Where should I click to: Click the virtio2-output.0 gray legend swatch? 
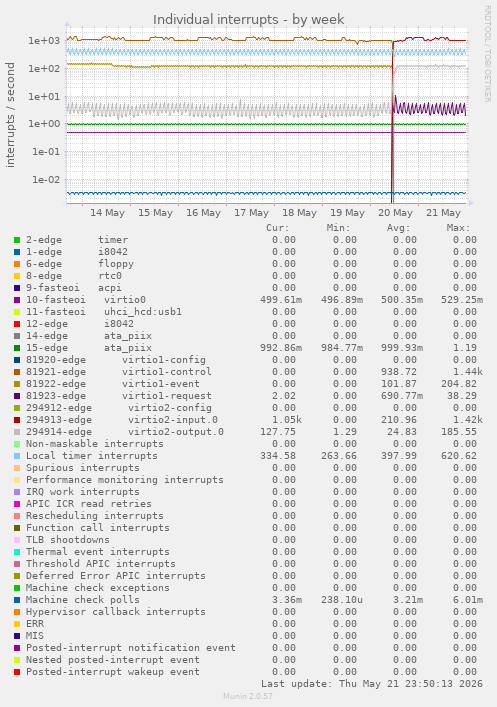point(17,432)
